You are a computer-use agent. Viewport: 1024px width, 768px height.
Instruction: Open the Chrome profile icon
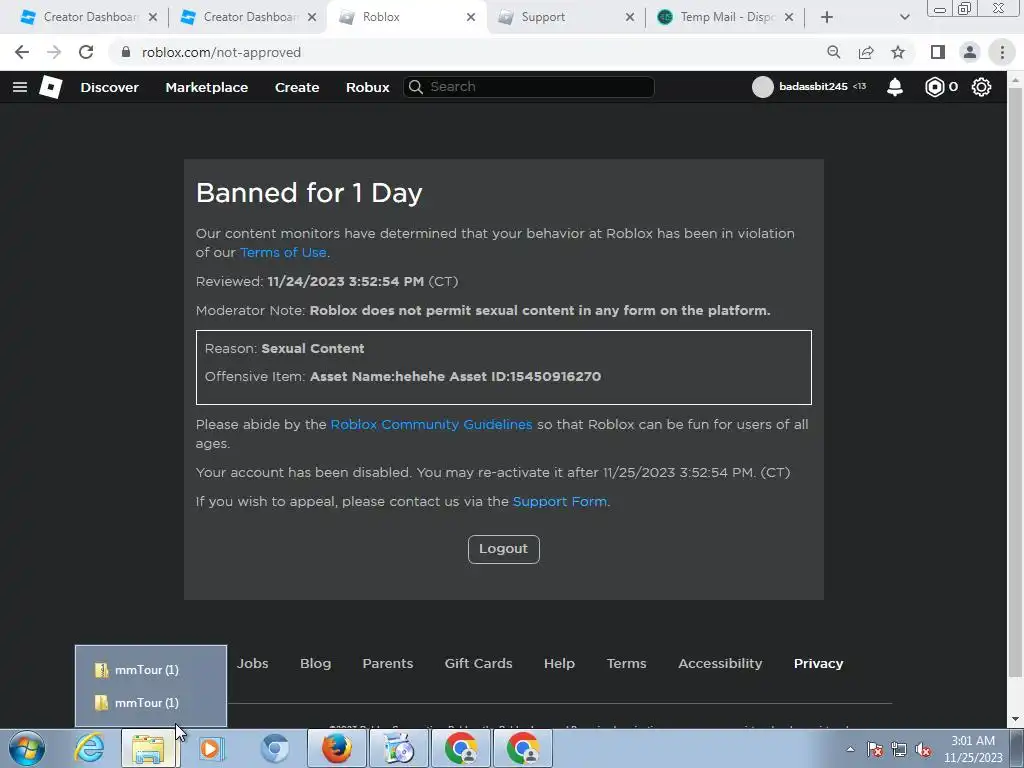(970, 52)
